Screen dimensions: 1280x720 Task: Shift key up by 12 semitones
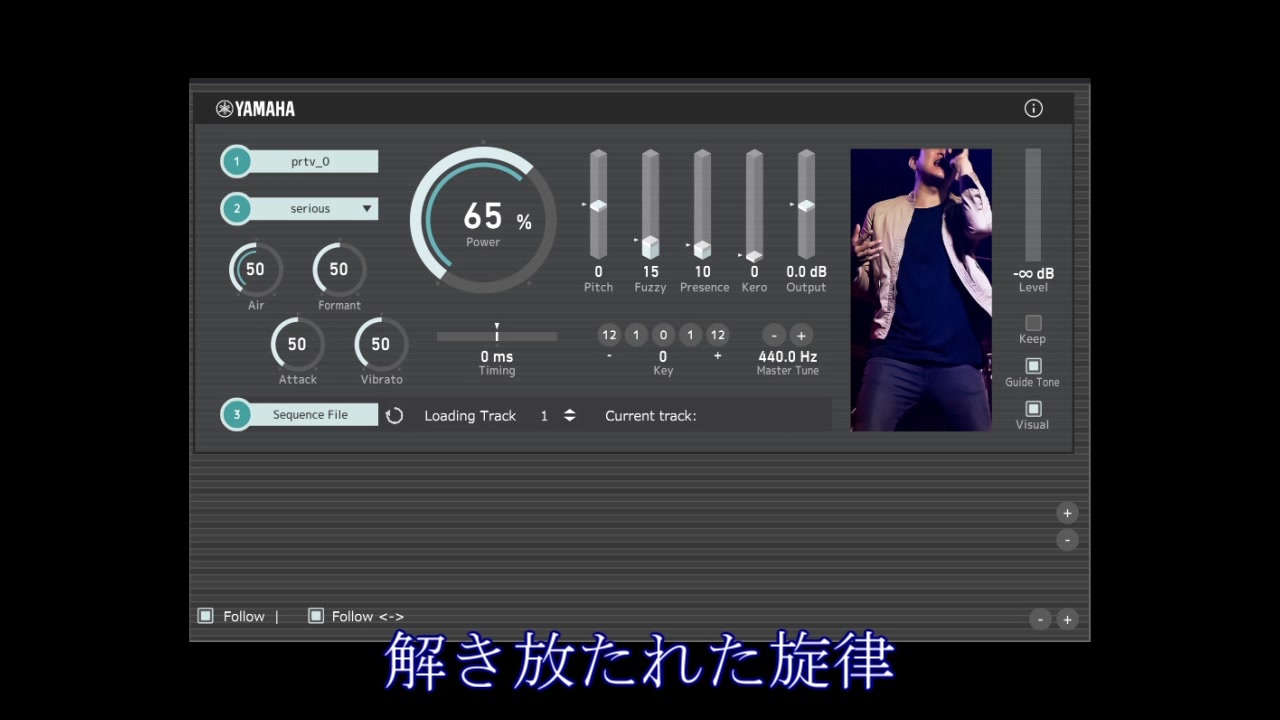(x=717, y=335)
